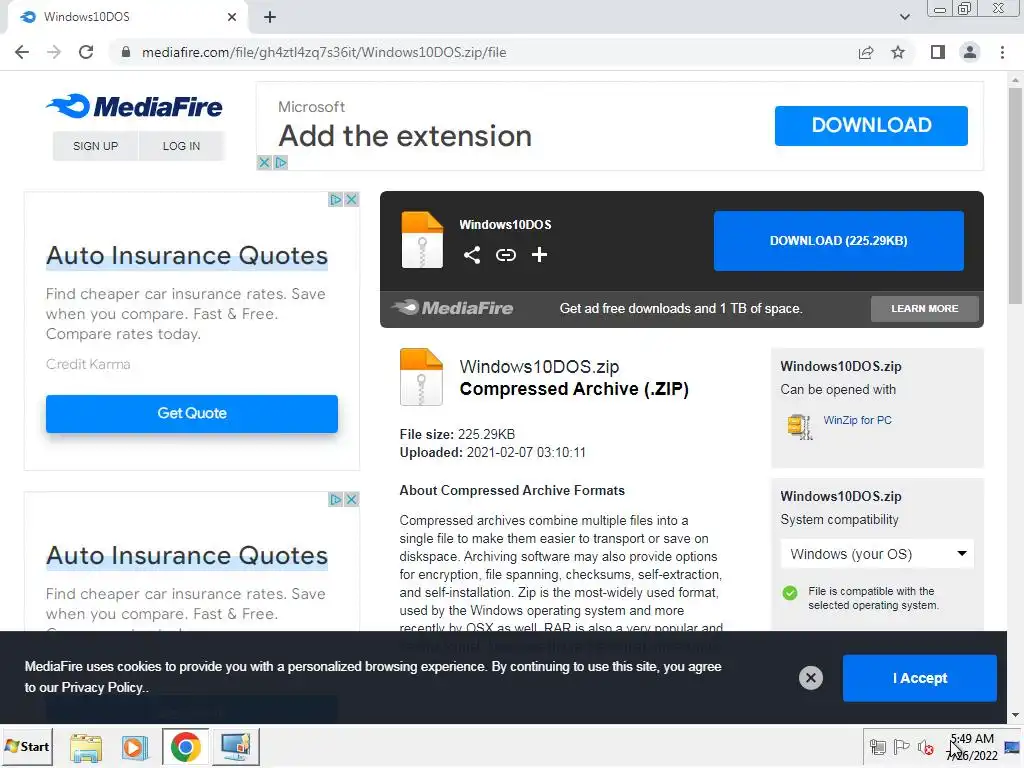Click first Auto Insurance Quotes headline
Viewport: 1024px width, 768px height.
187,255
